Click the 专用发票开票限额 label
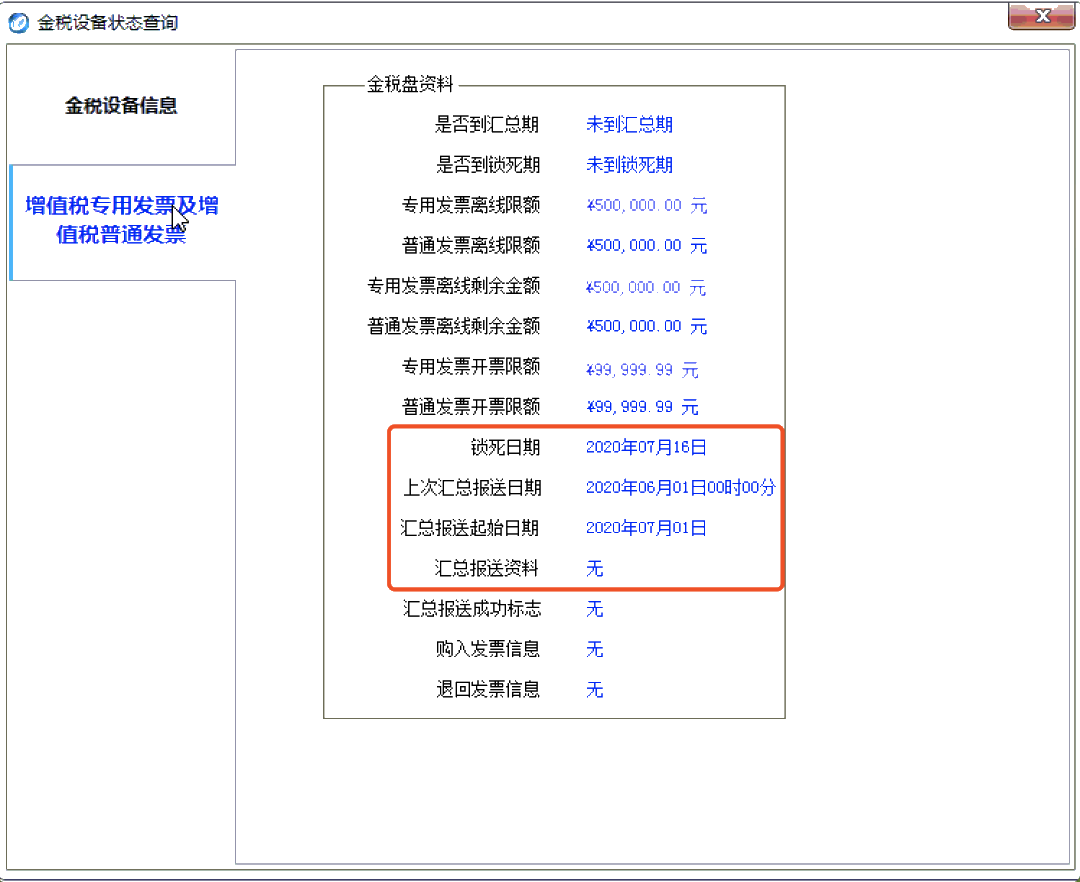 [x=471, y=366]
